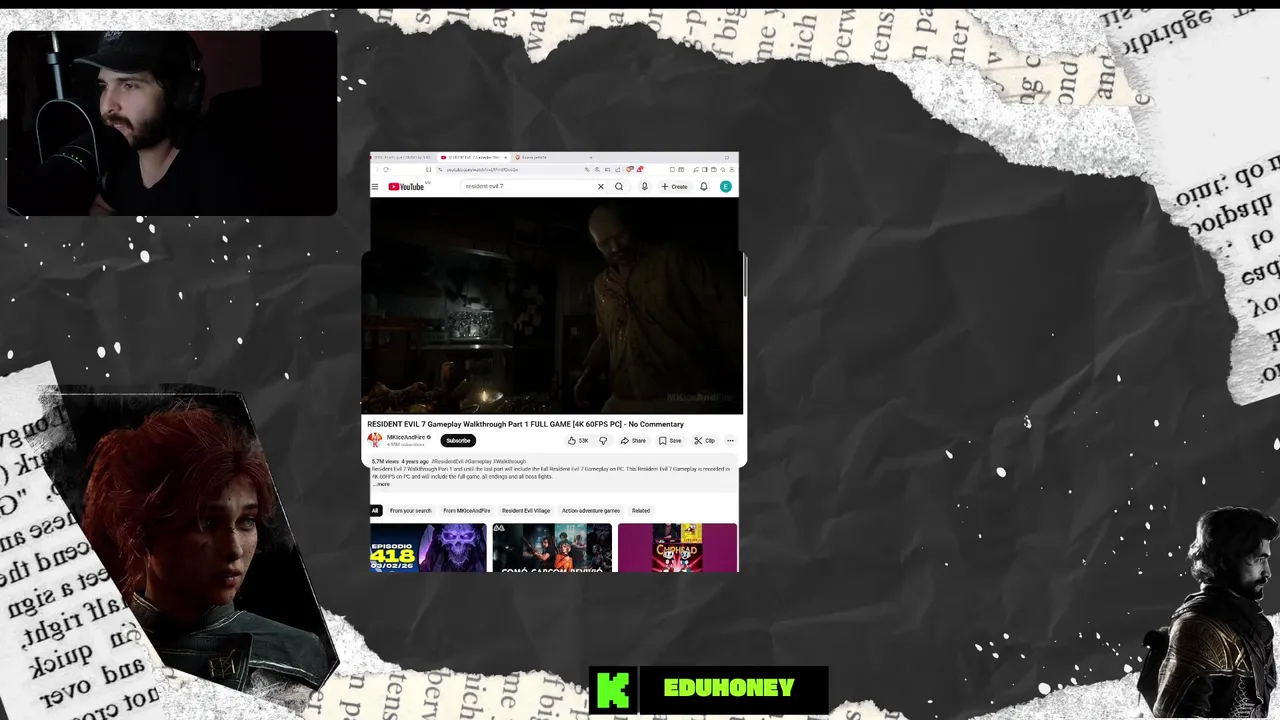1280x720 pixels.
Task: Open the MKIceAndFire channel avatar
Action: click(x=375, y=440)
